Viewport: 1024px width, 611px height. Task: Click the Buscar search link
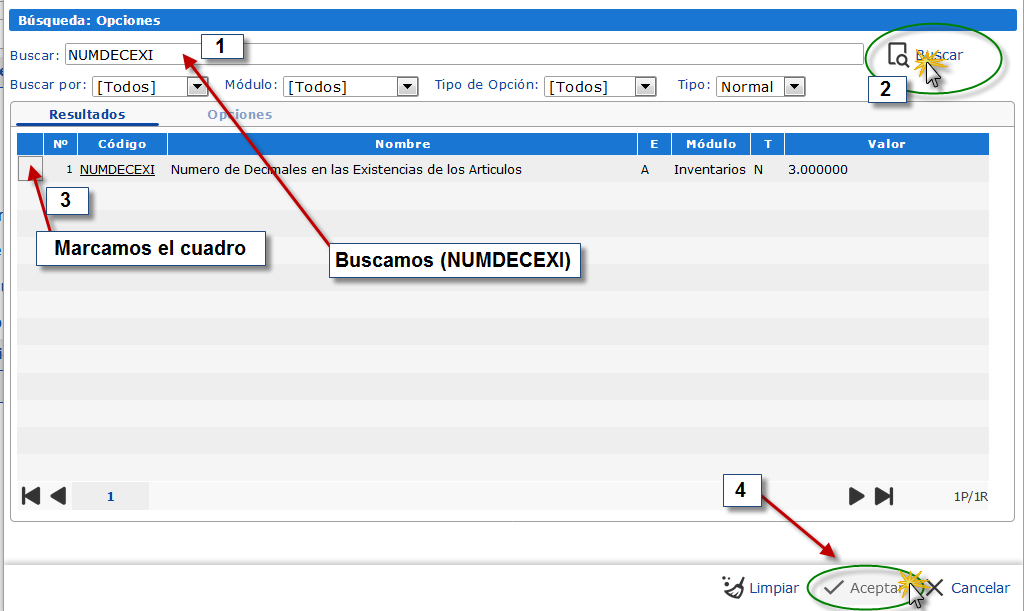[939, 55]
